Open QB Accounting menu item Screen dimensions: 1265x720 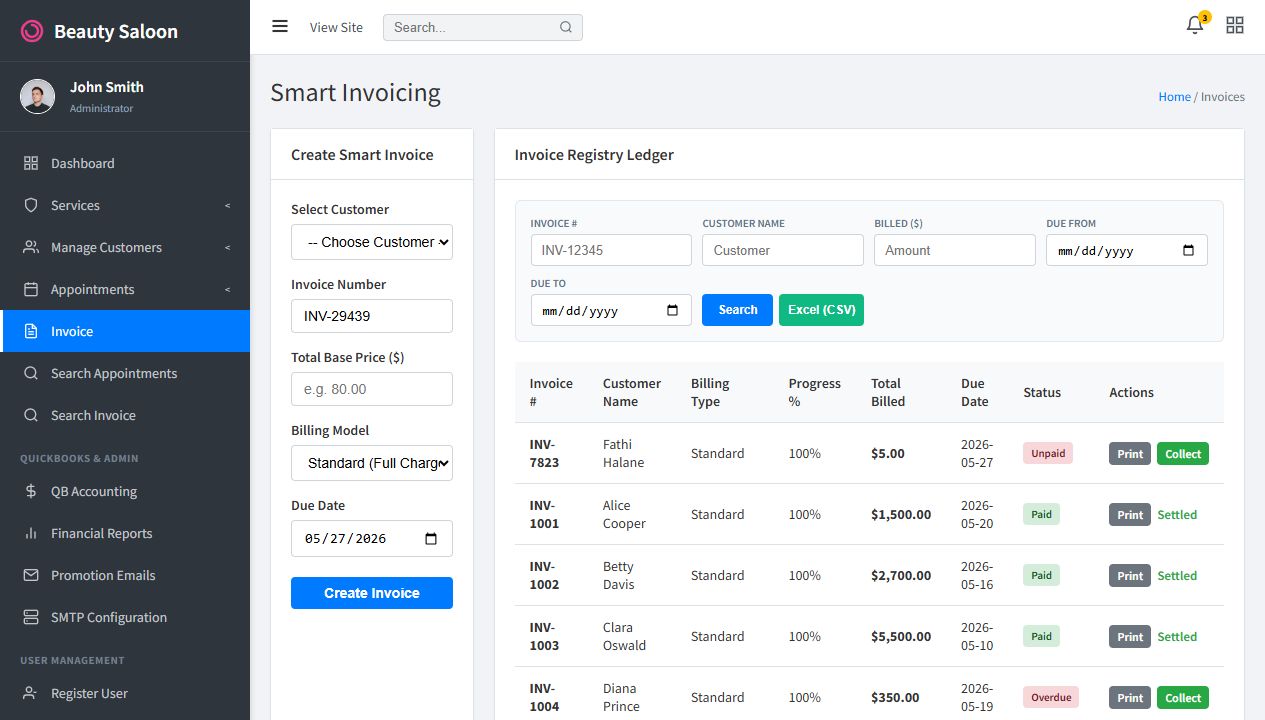[125, 491]
